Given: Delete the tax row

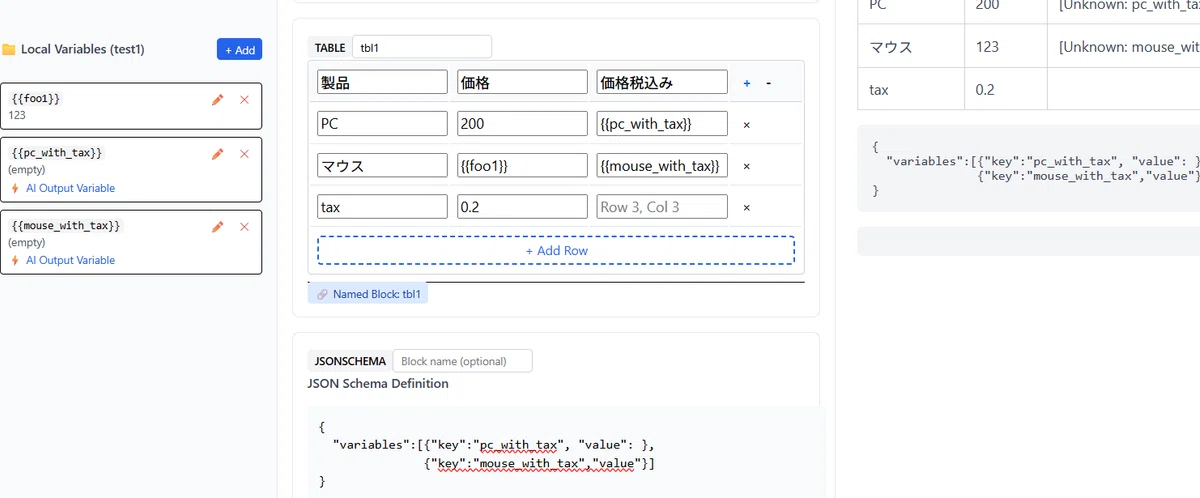Looking at the screenshot, I should 747,207.
